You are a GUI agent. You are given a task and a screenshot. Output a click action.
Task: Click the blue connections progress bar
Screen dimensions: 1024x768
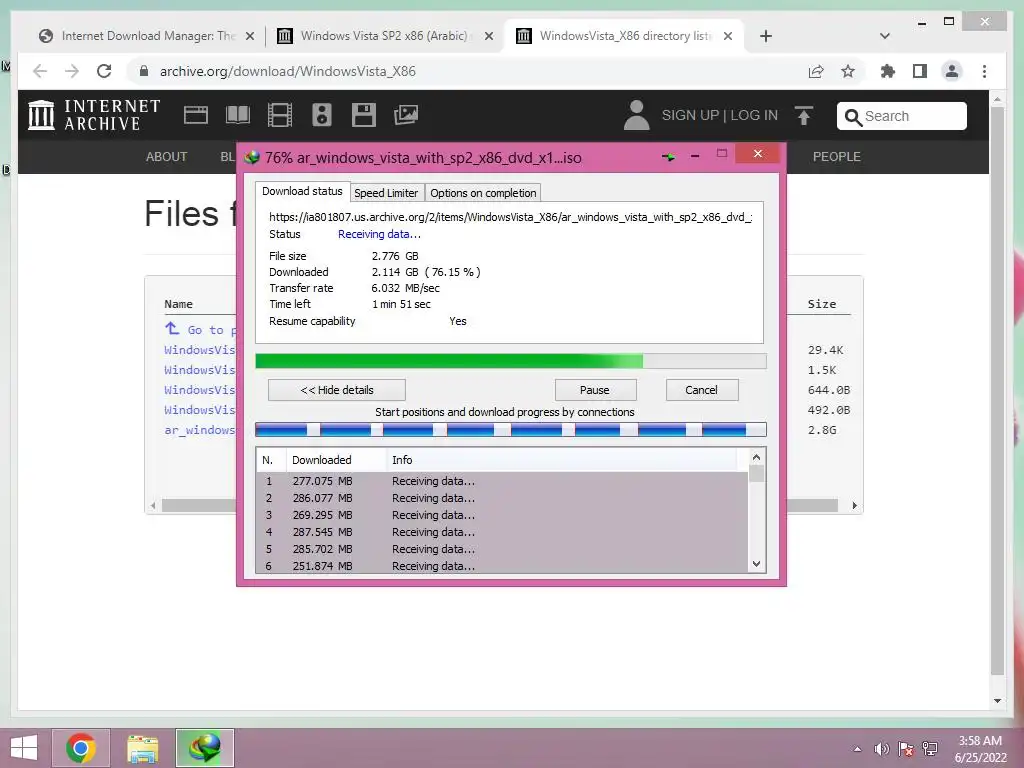click(511, 429)
